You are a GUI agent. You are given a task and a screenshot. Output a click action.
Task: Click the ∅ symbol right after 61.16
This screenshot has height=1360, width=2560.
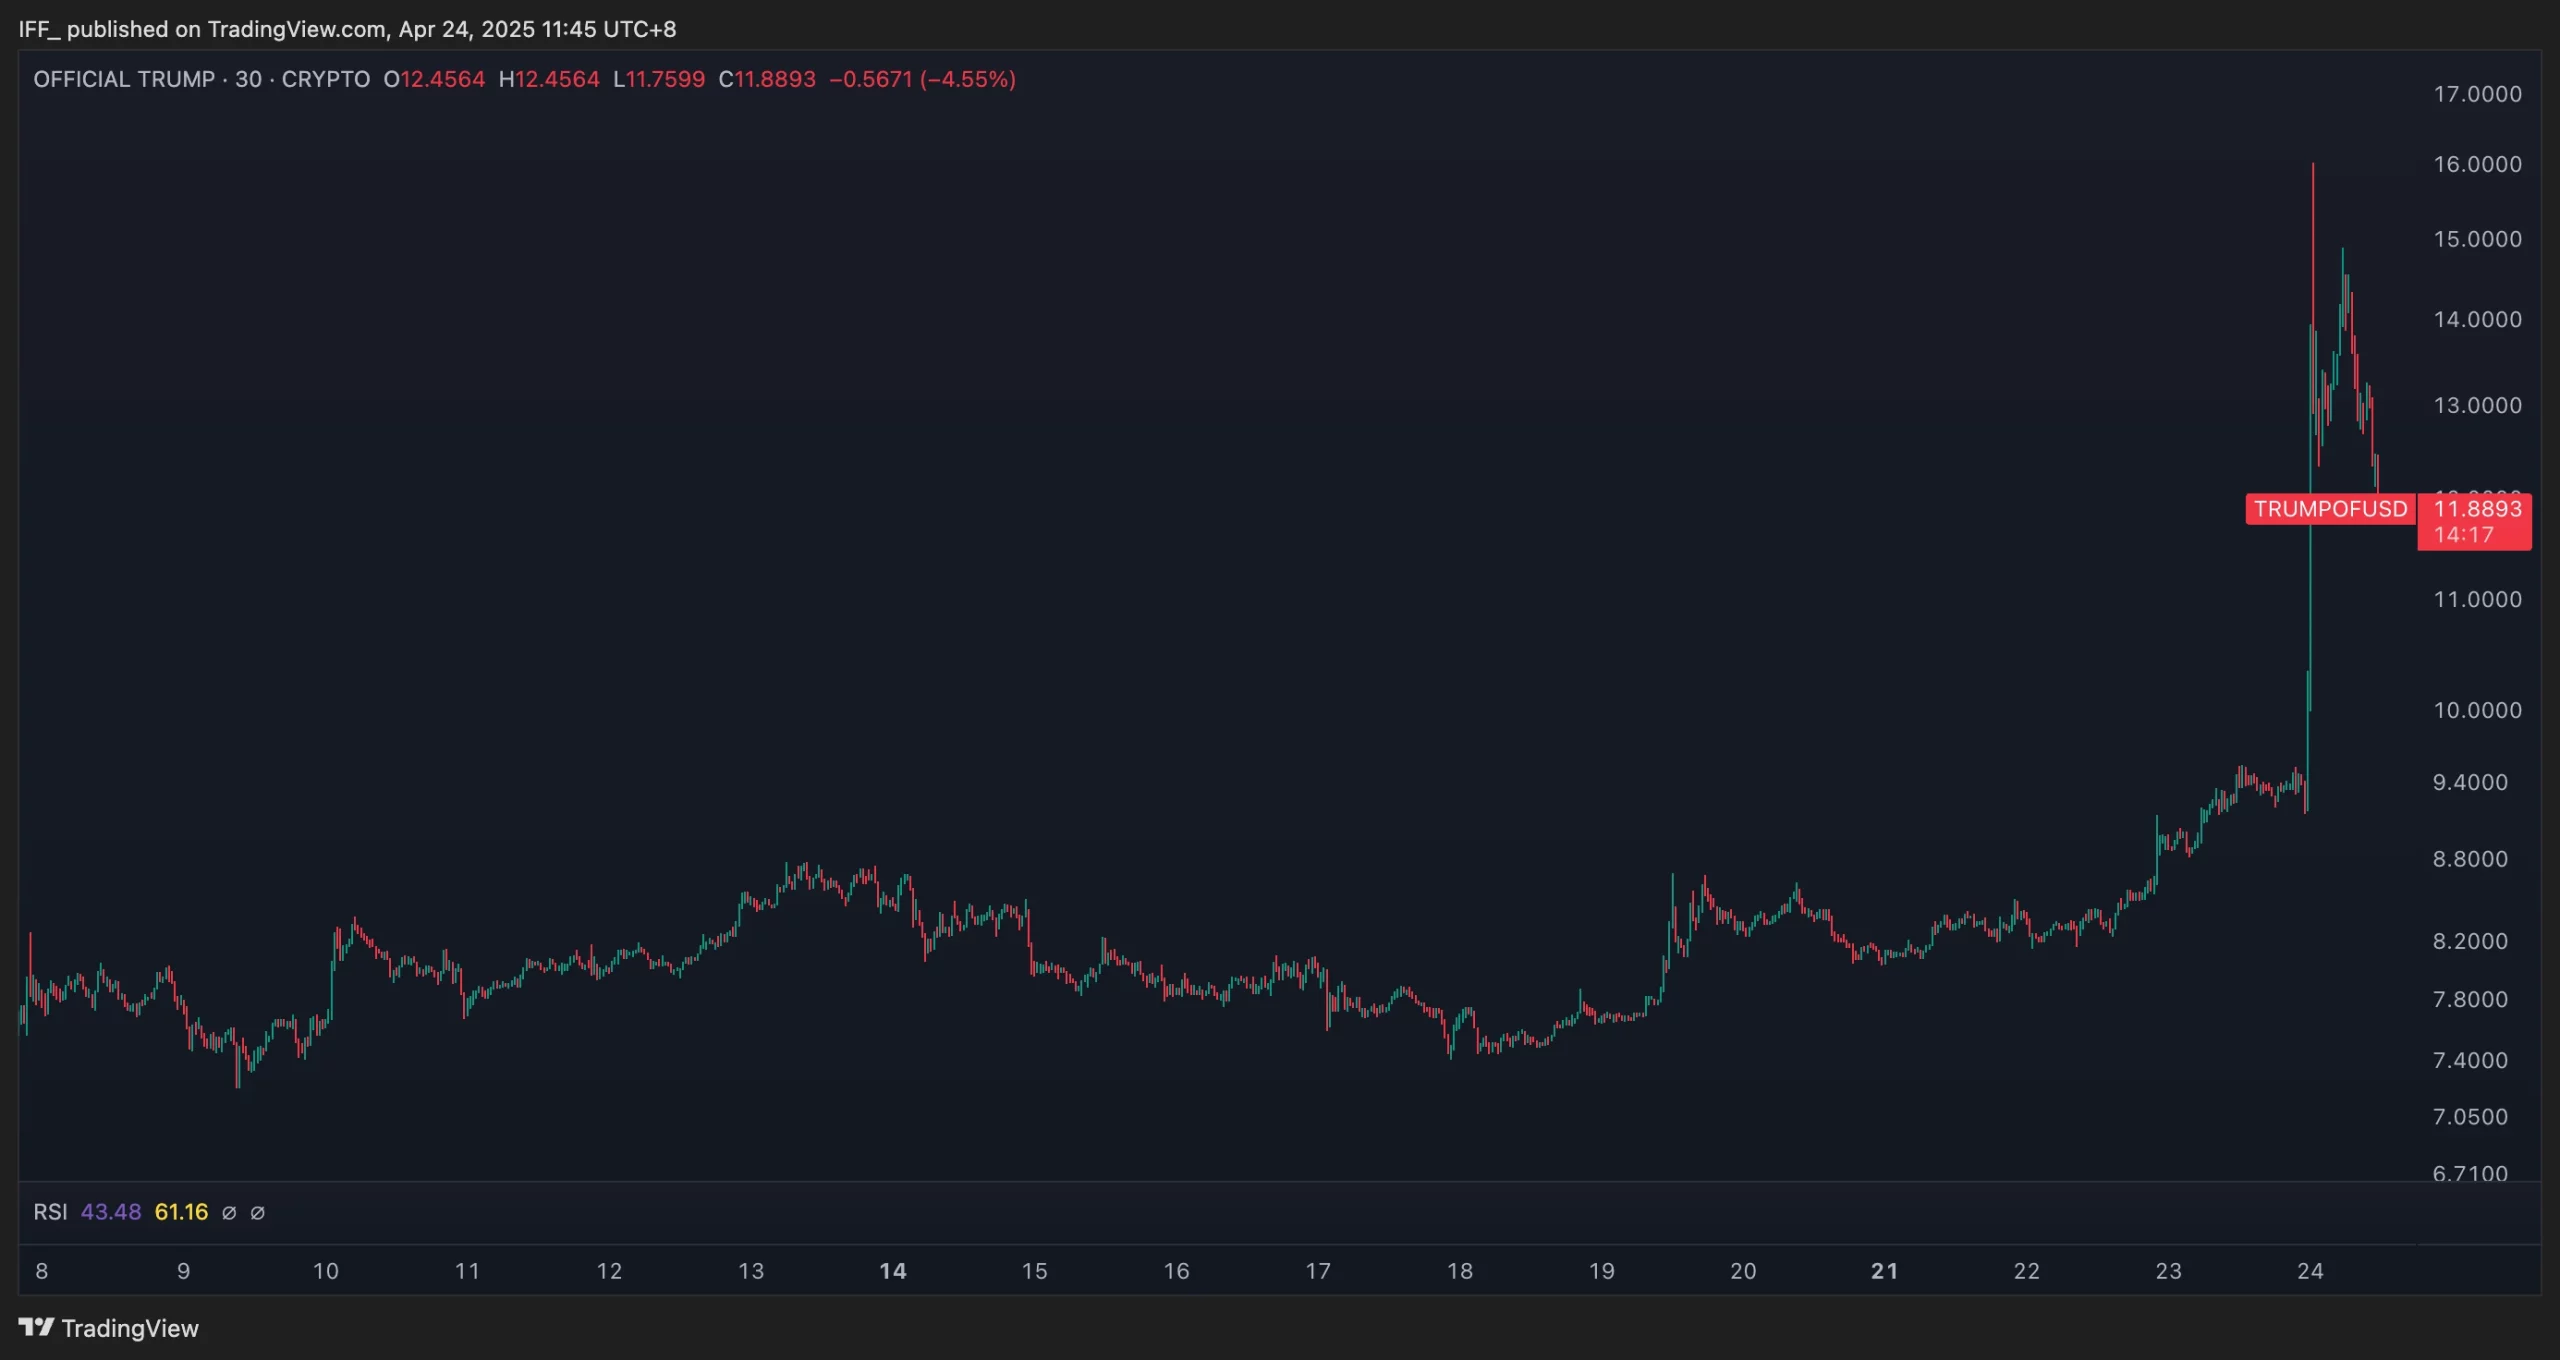coord(229,1213)
